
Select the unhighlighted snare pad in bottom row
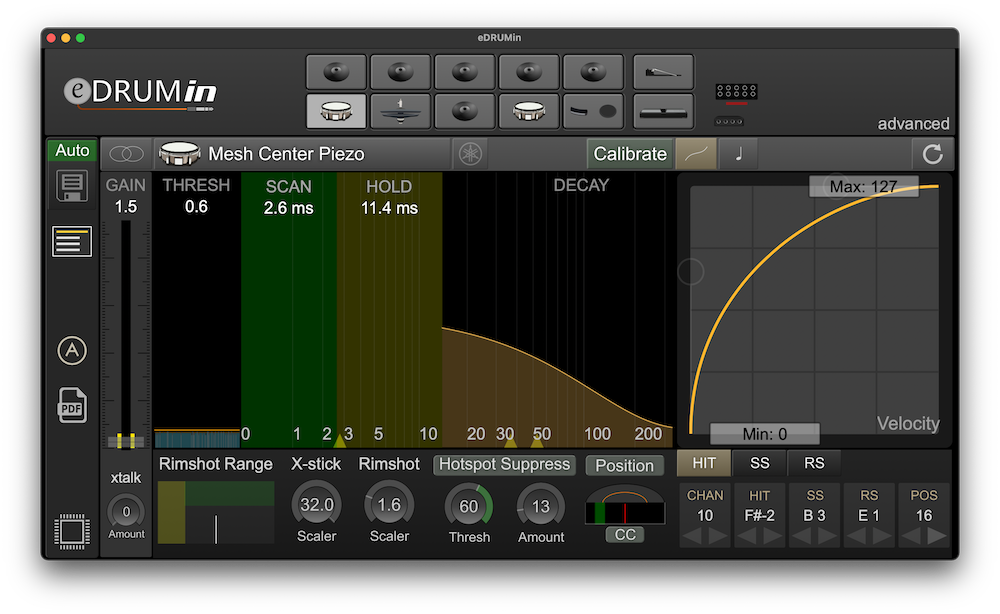(x=529, y=111)
